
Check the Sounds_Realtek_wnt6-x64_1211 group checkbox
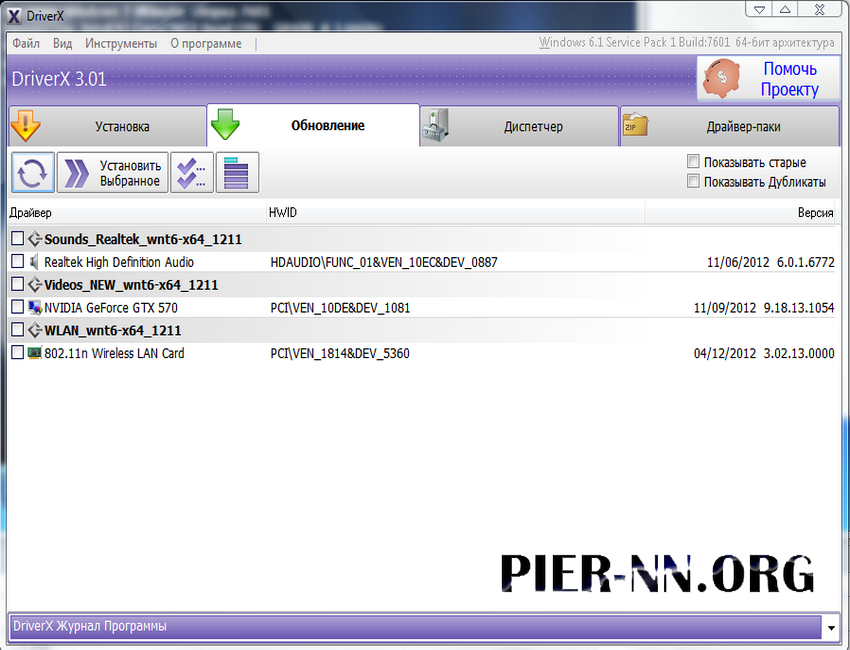[x=17, y=239]
